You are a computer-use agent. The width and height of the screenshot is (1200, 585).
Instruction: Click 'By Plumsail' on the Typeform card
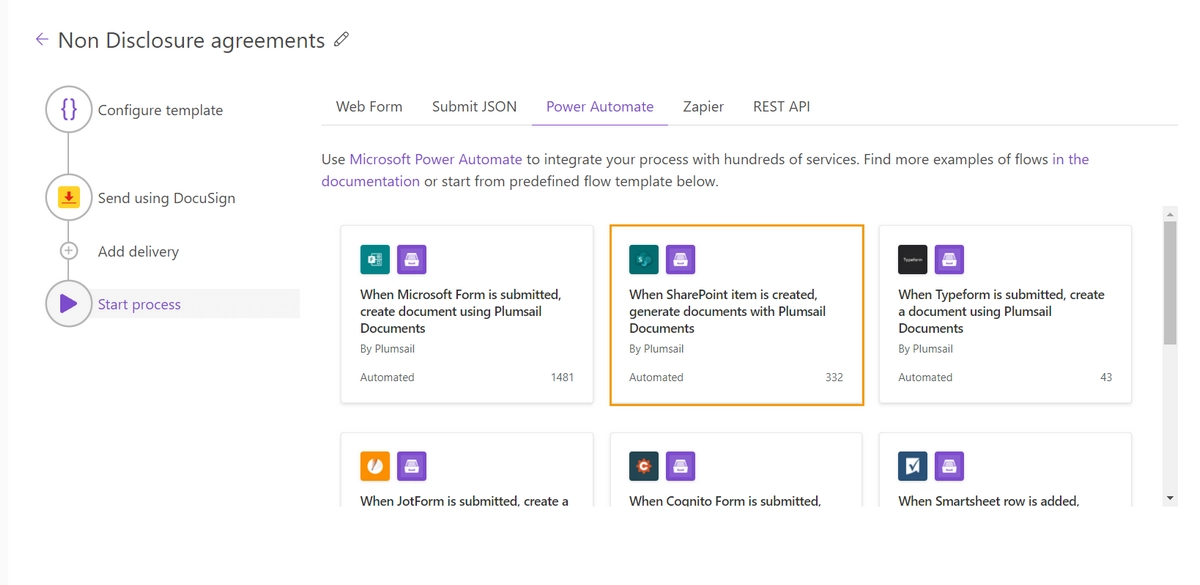pos(925,349)
